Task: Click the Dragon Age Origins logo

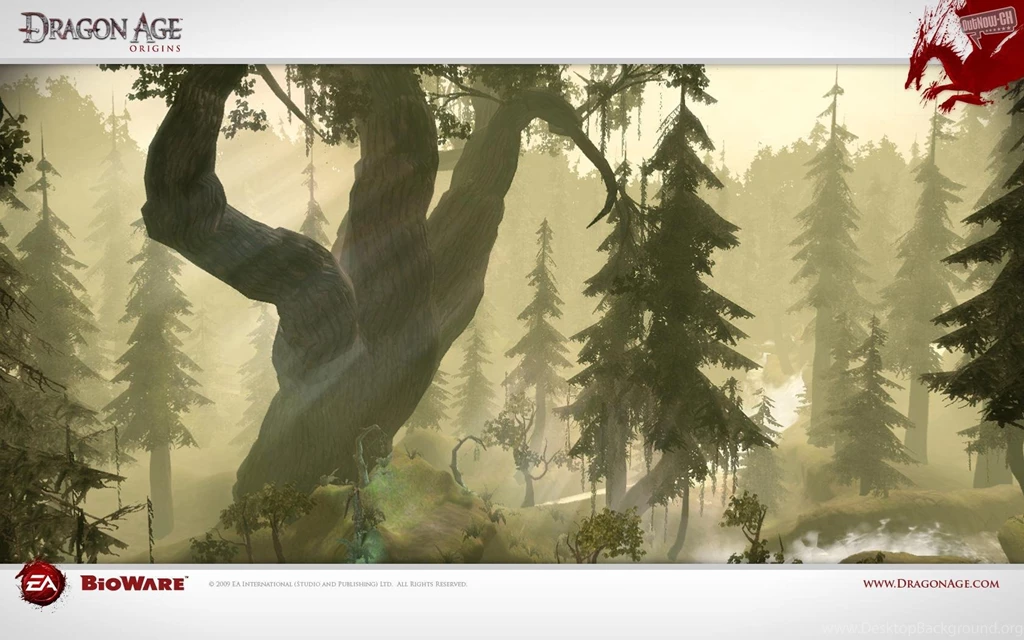Action: pyautogui.click(x=101, y=32)
